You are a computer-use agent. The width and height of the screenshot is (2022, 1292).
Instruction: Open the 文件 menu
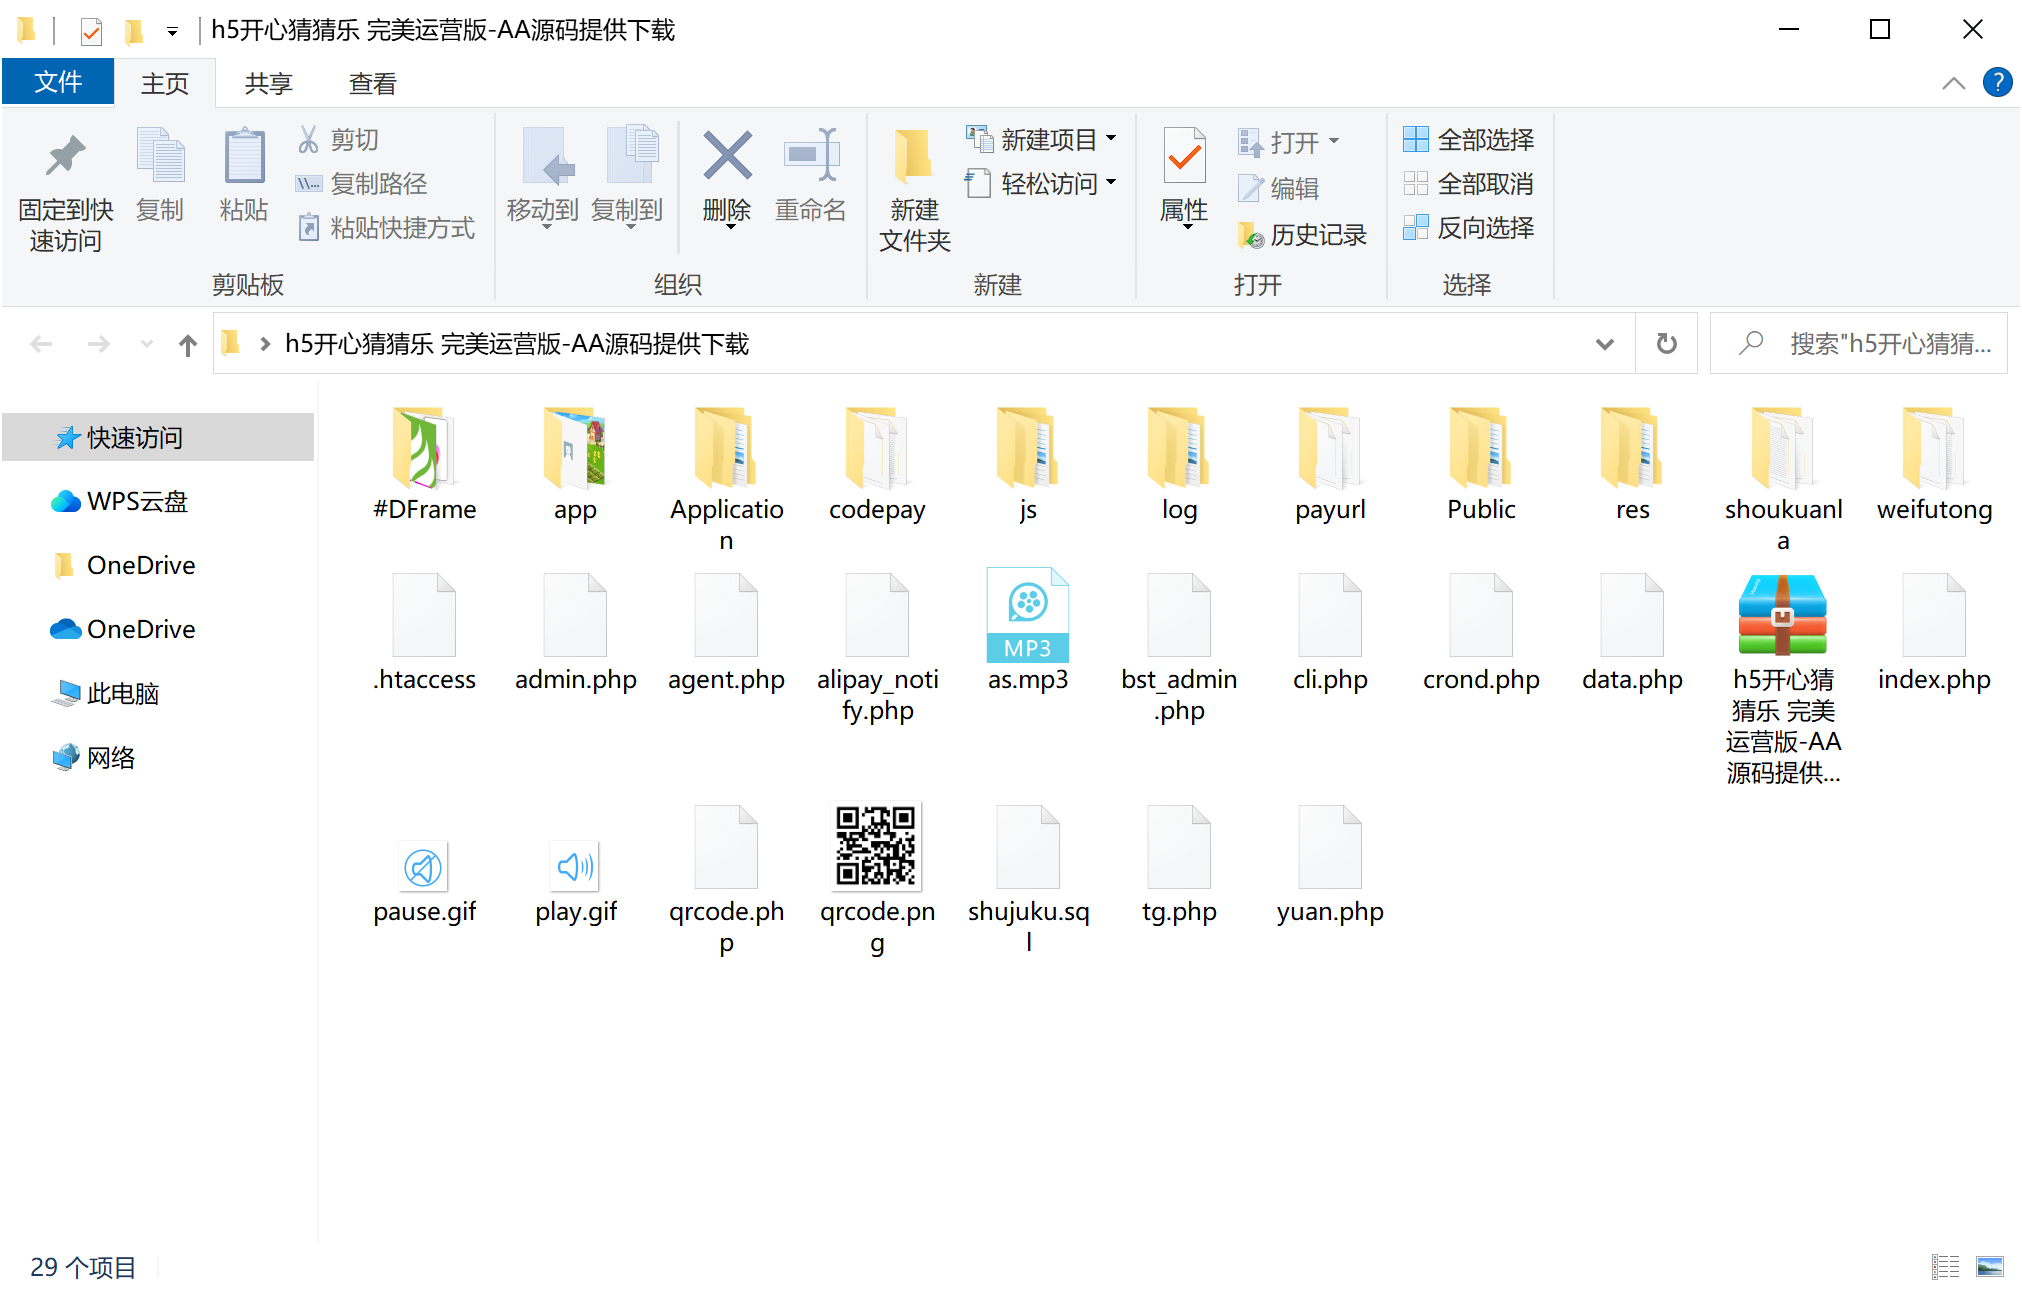58,82
